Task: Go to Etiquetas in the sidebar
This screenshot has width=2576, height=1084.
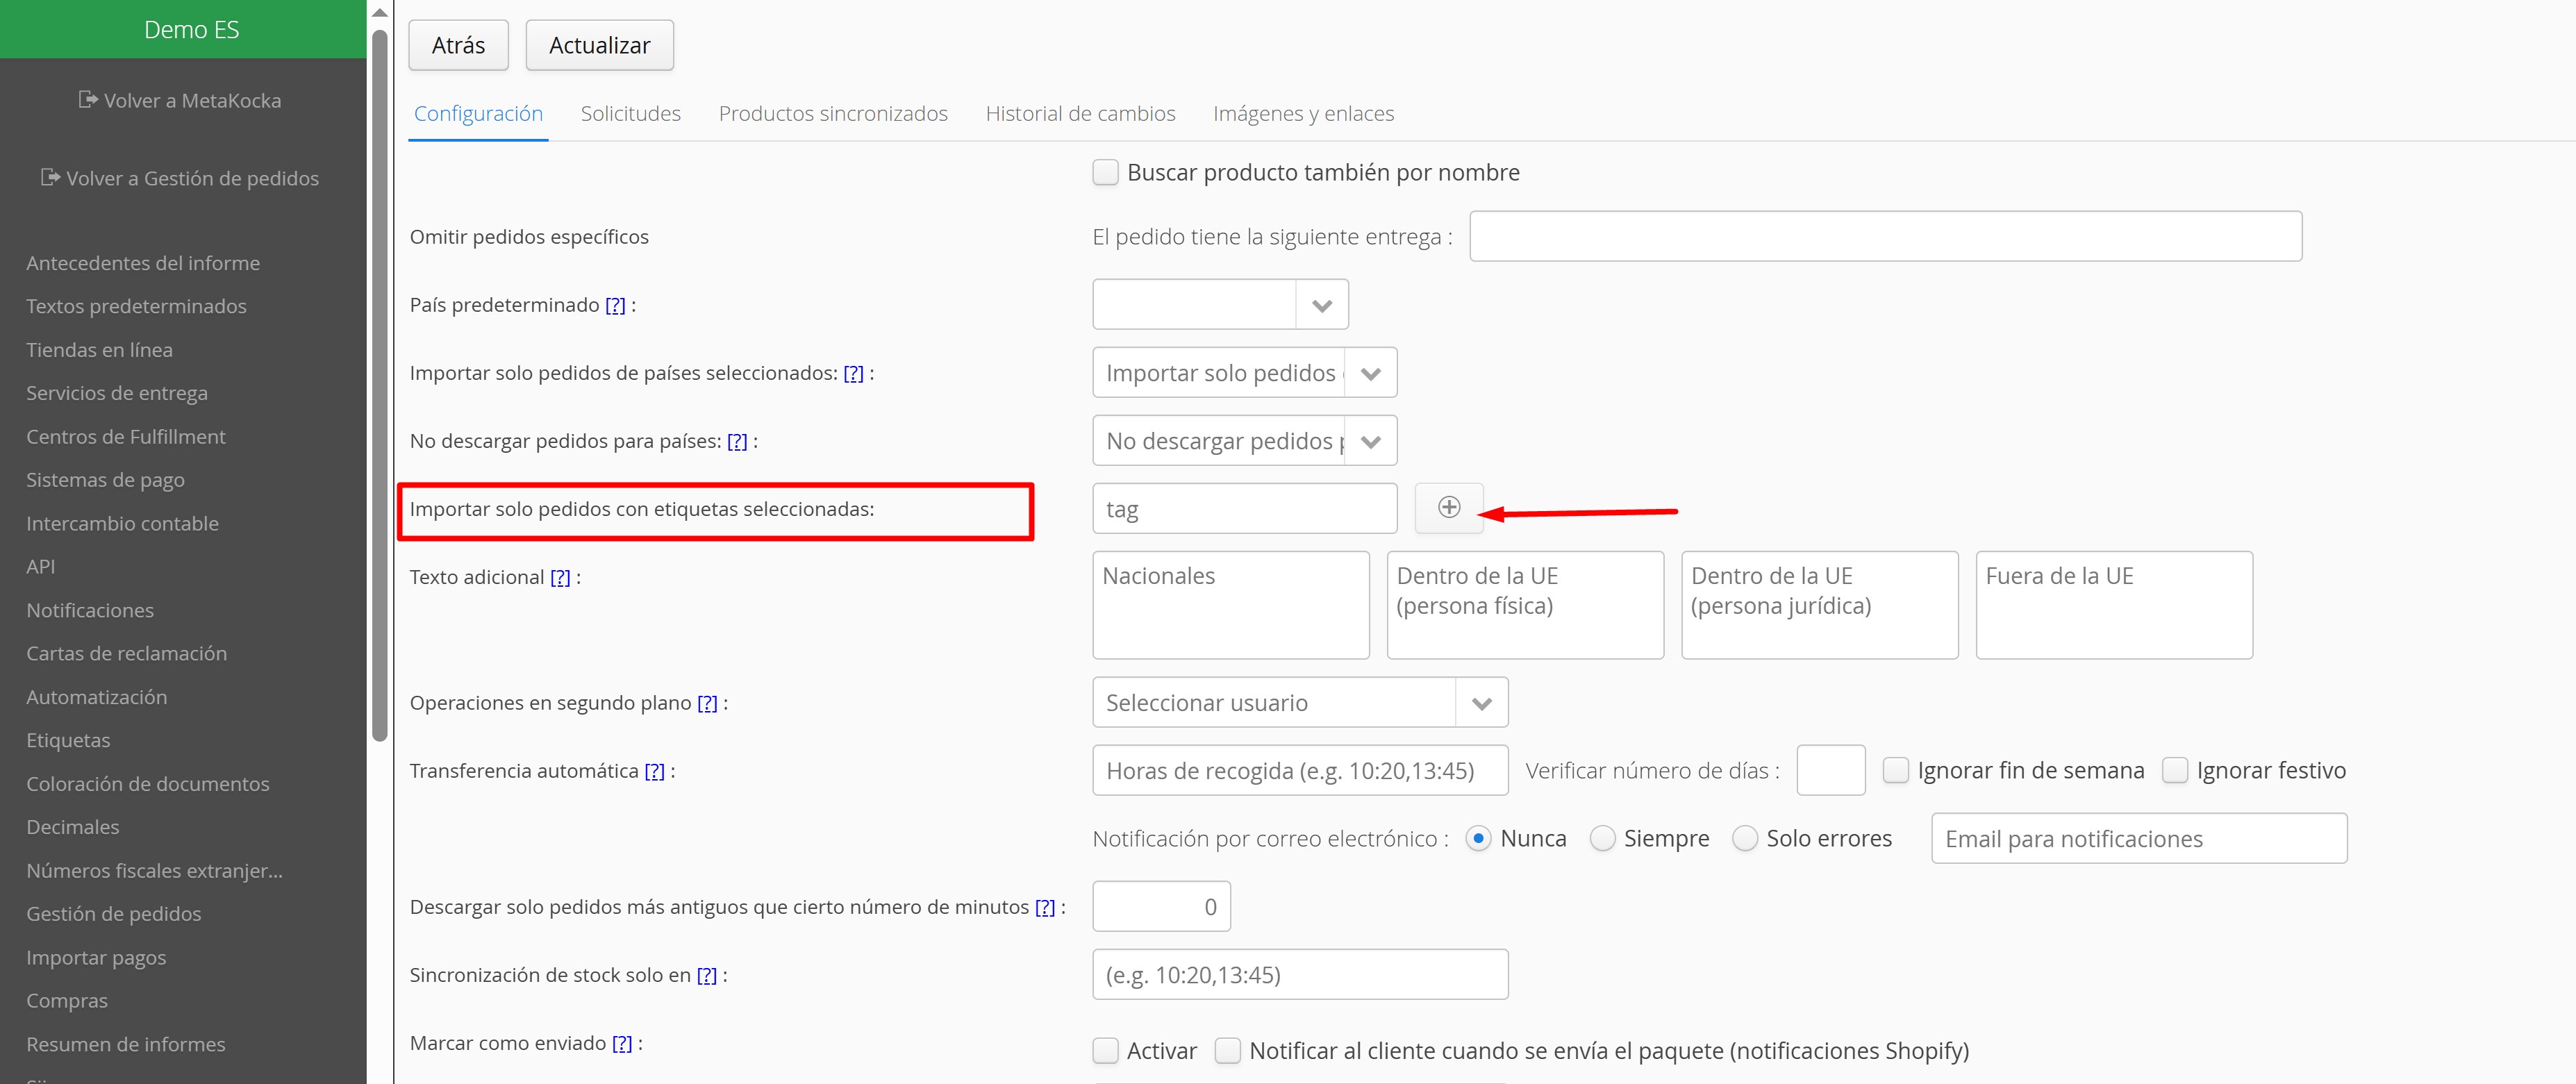Action: click(68, 740)
